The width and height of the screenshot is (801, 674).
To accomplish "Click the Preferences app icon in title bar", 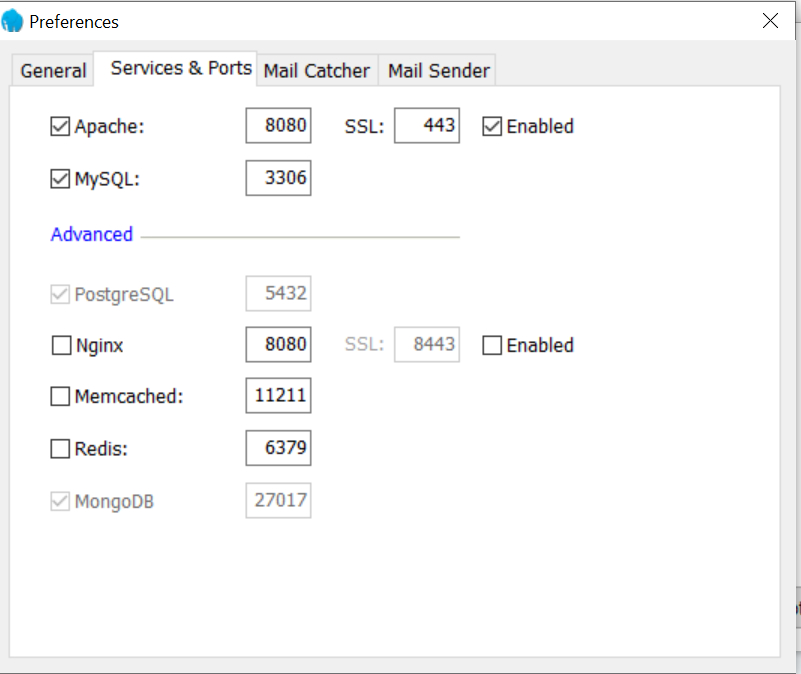I will tap(14, 21).
